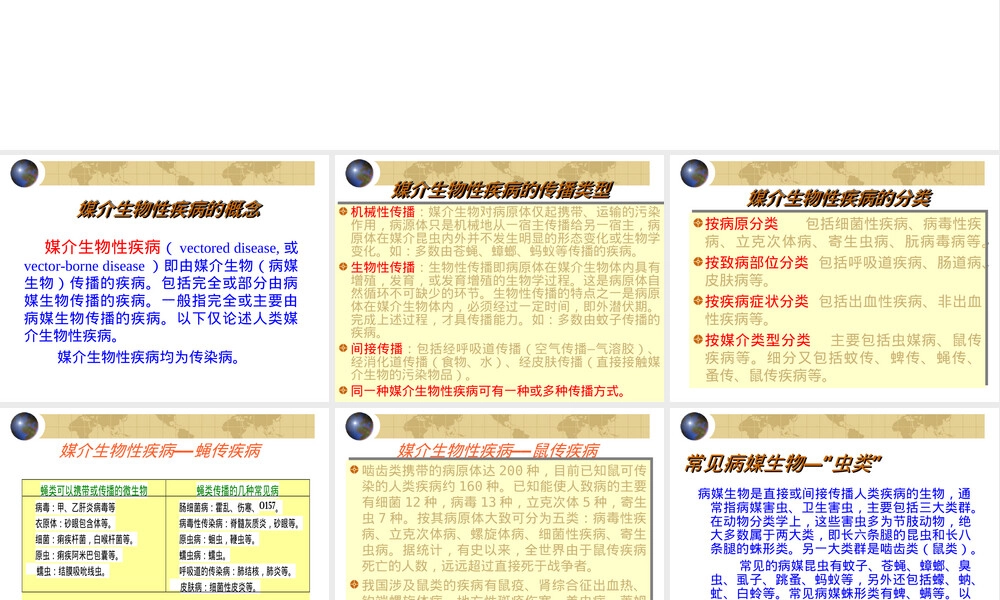1000x600 pixels.
Task: Click the orange bullet beside 我国涉及鼠类的疾病
Action: pos(354,584)
